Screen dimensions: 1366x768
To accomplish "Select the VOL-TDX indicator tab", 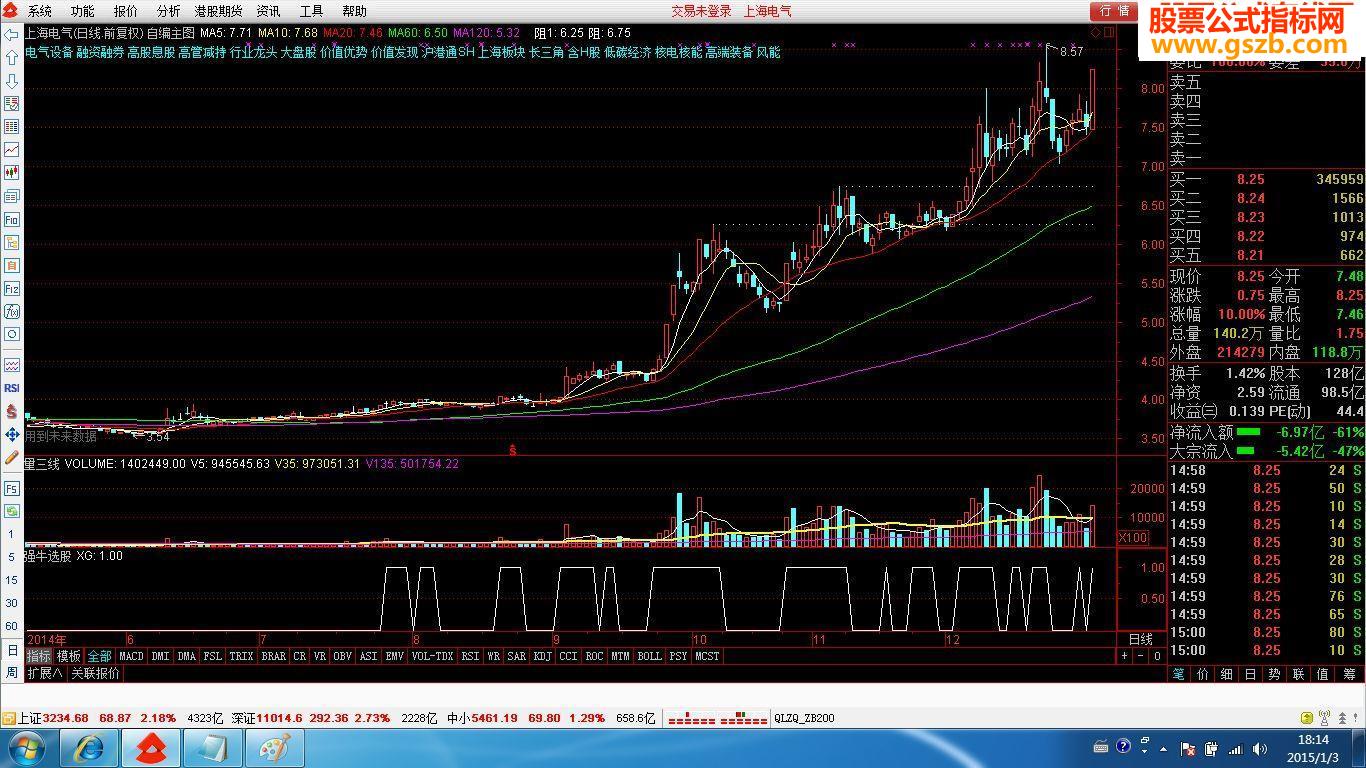I will [432, 656].
